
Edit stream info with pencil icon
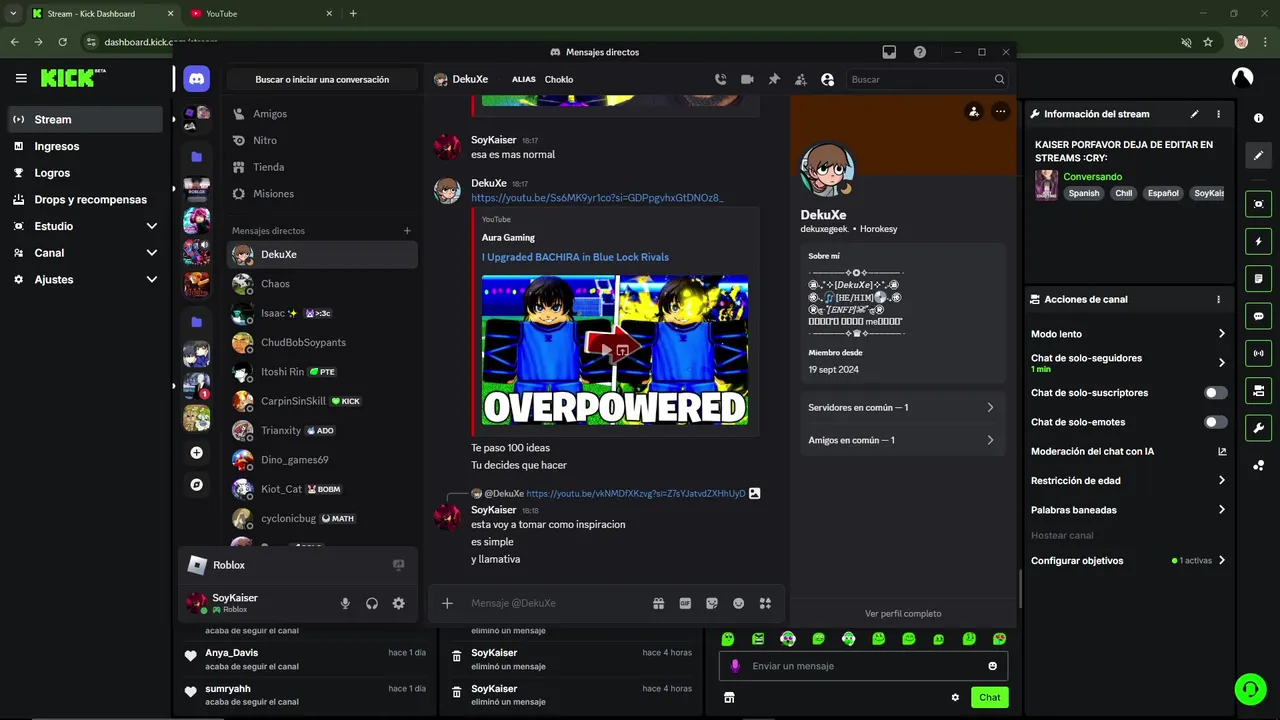[x=1194, y=114]
